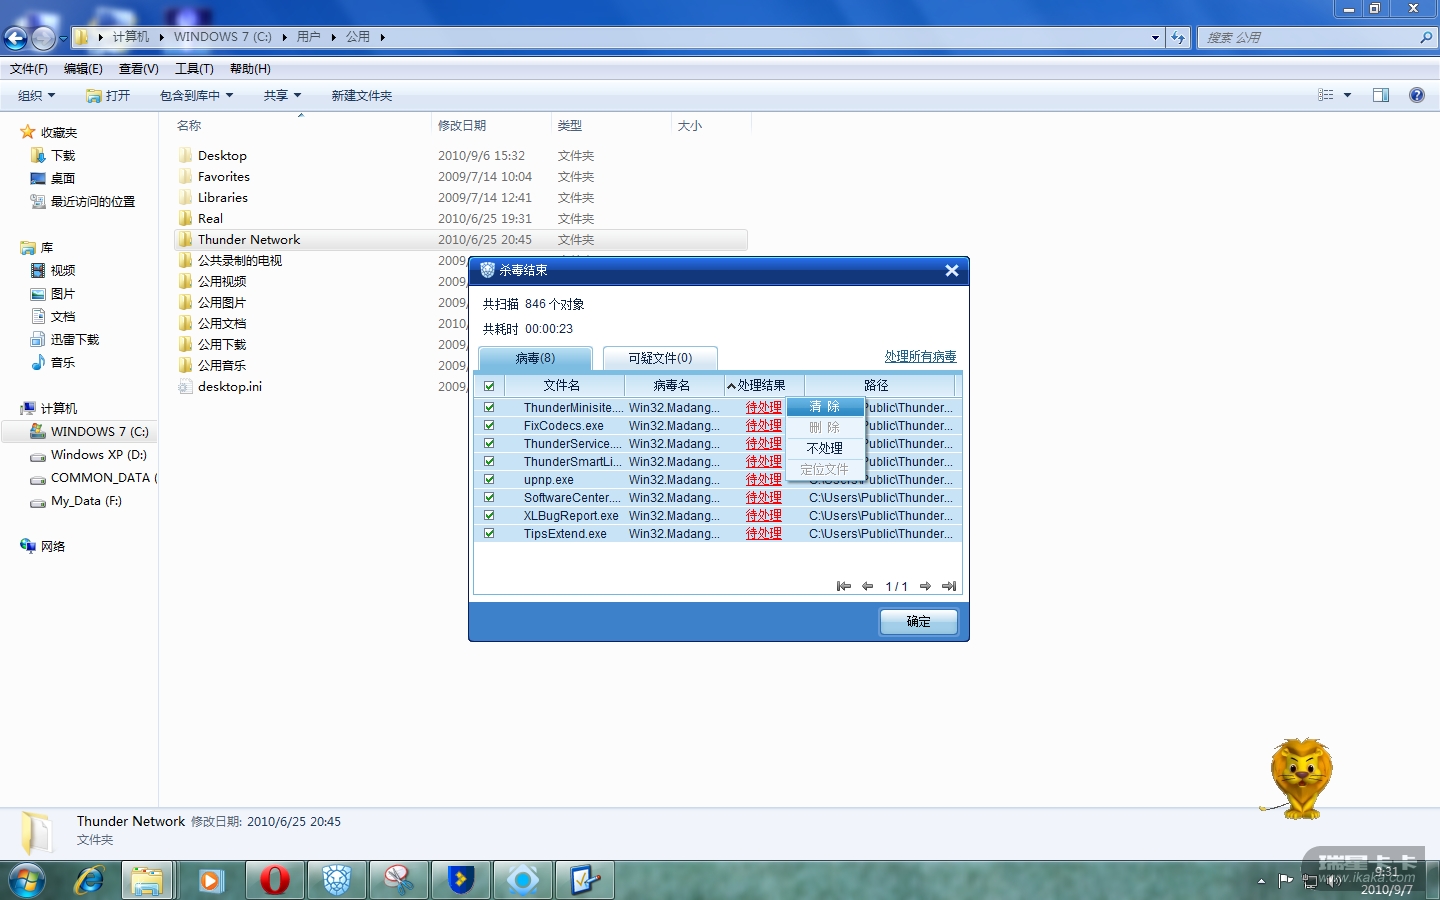
Task: Show hidden tray icons arrow
Action: [x=1261, y=881]
